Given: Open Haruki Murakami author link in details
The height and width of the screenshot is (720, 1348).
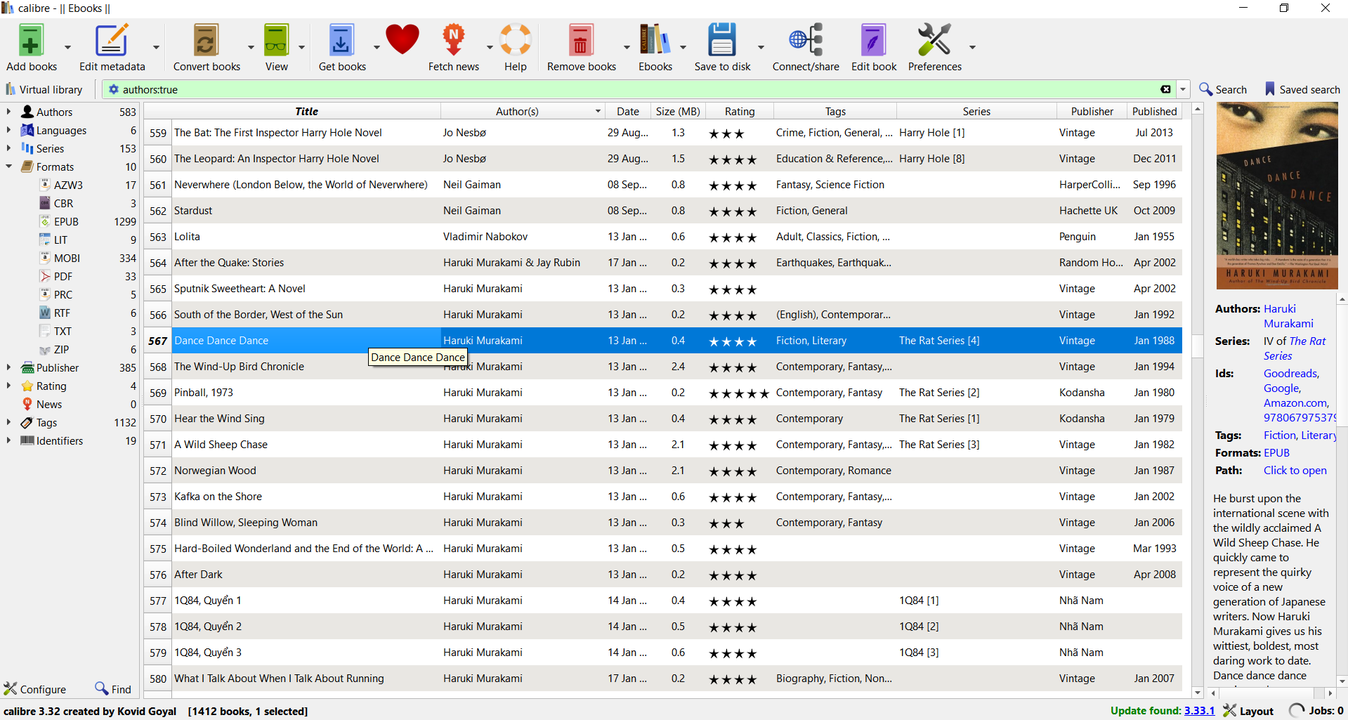Looking at the screenshot, I should point(1288,316).
